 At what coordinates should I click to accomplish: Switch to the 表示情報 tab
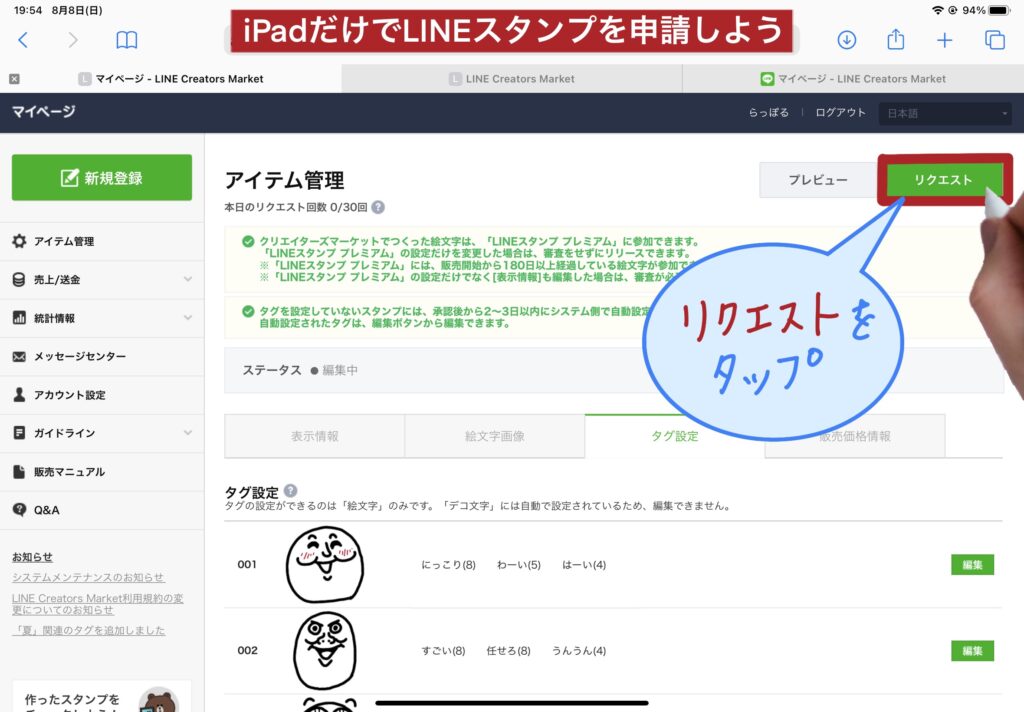(x=315, y=436)
